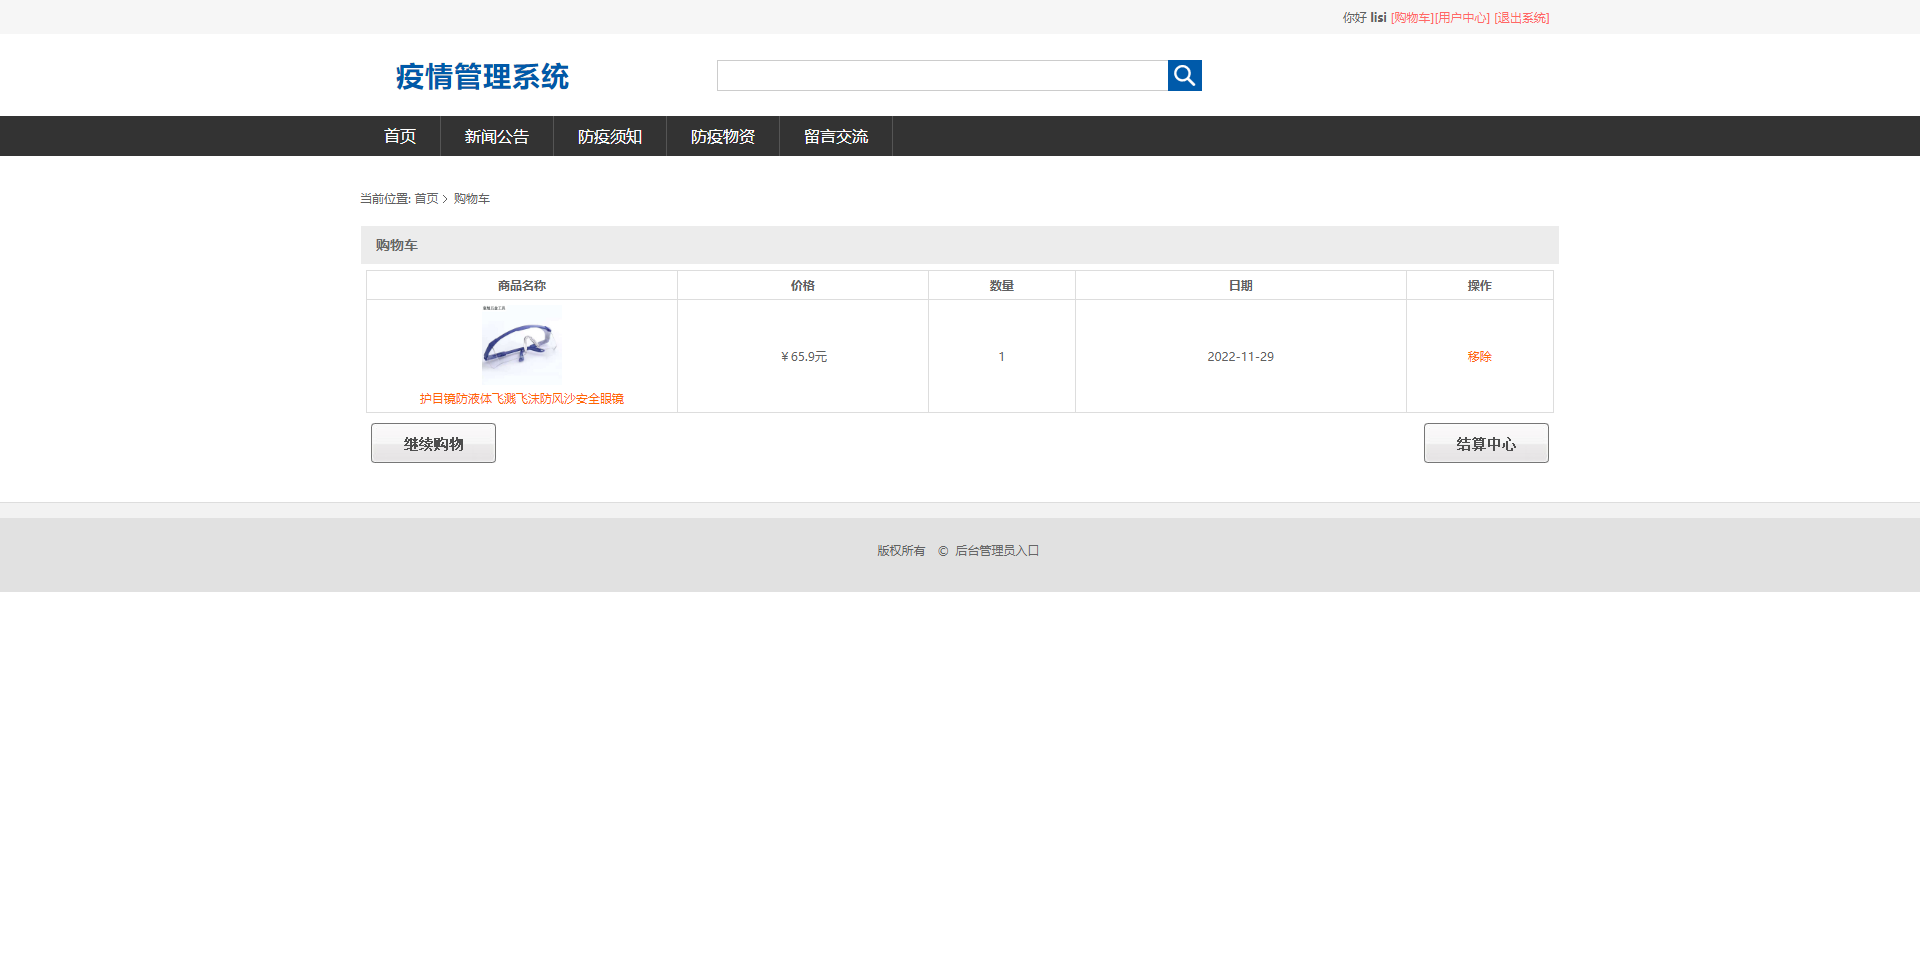The image size is (1920, 969).
Task: Remove item via 移除 link
Action: [x=1479, y=357]
